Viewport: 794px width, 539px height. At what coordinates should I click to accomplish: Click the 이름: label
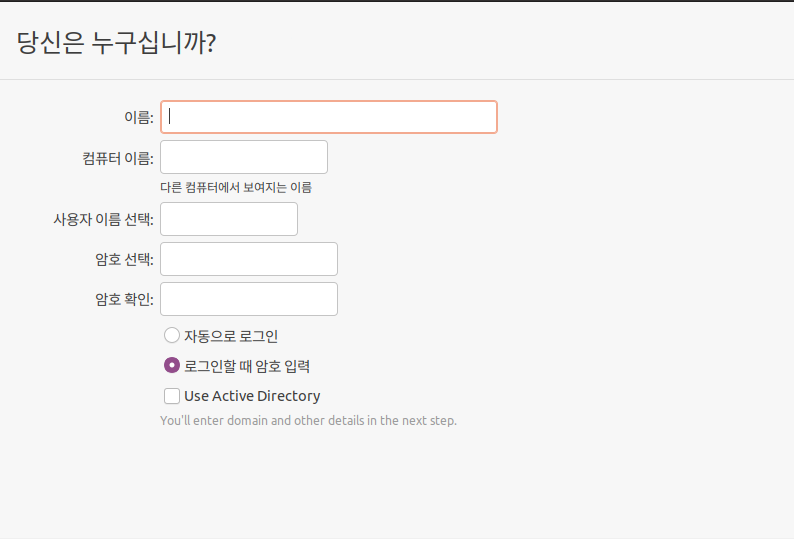(139, 117)
